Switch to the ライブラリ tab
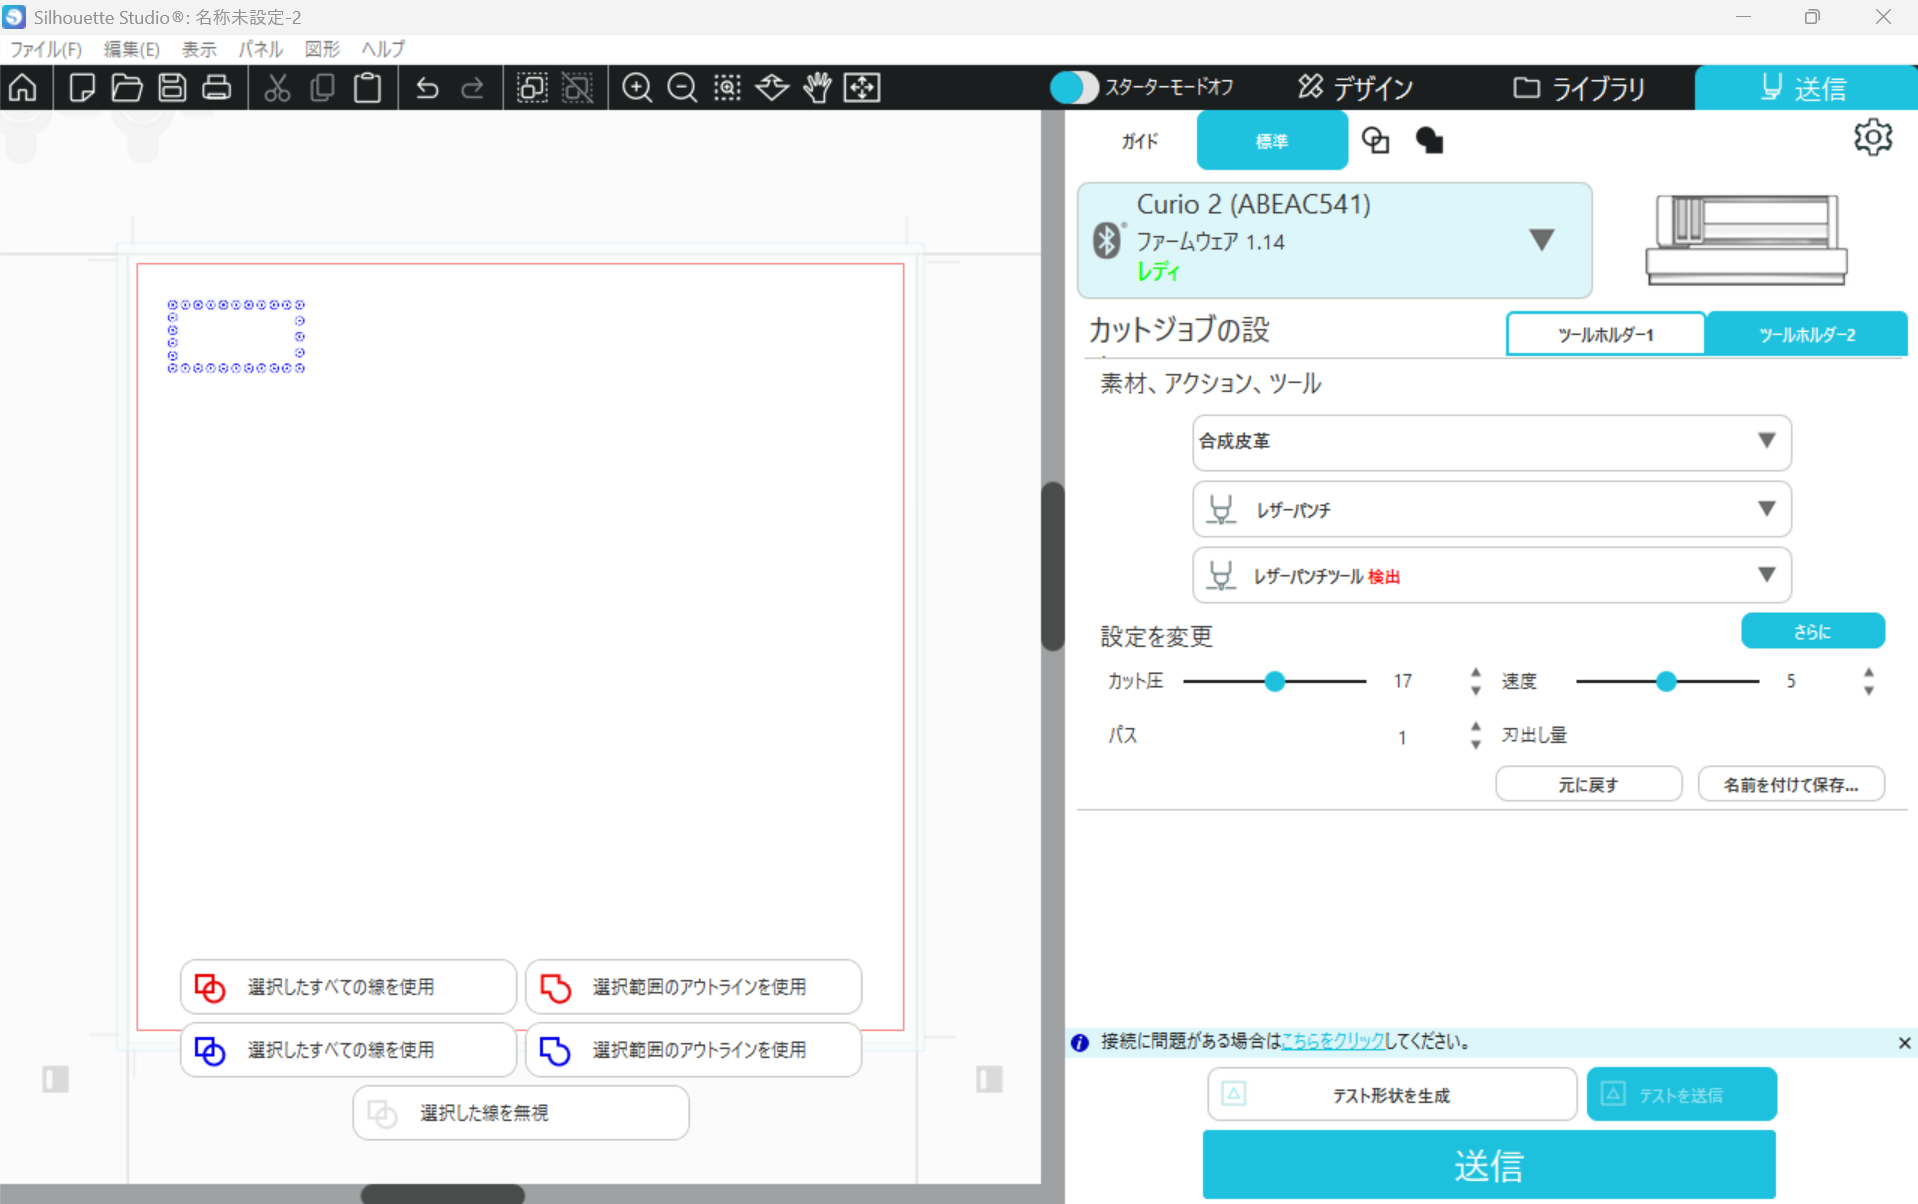The width and height of the screenshot is (1918, 1204). coord(1579,88)
